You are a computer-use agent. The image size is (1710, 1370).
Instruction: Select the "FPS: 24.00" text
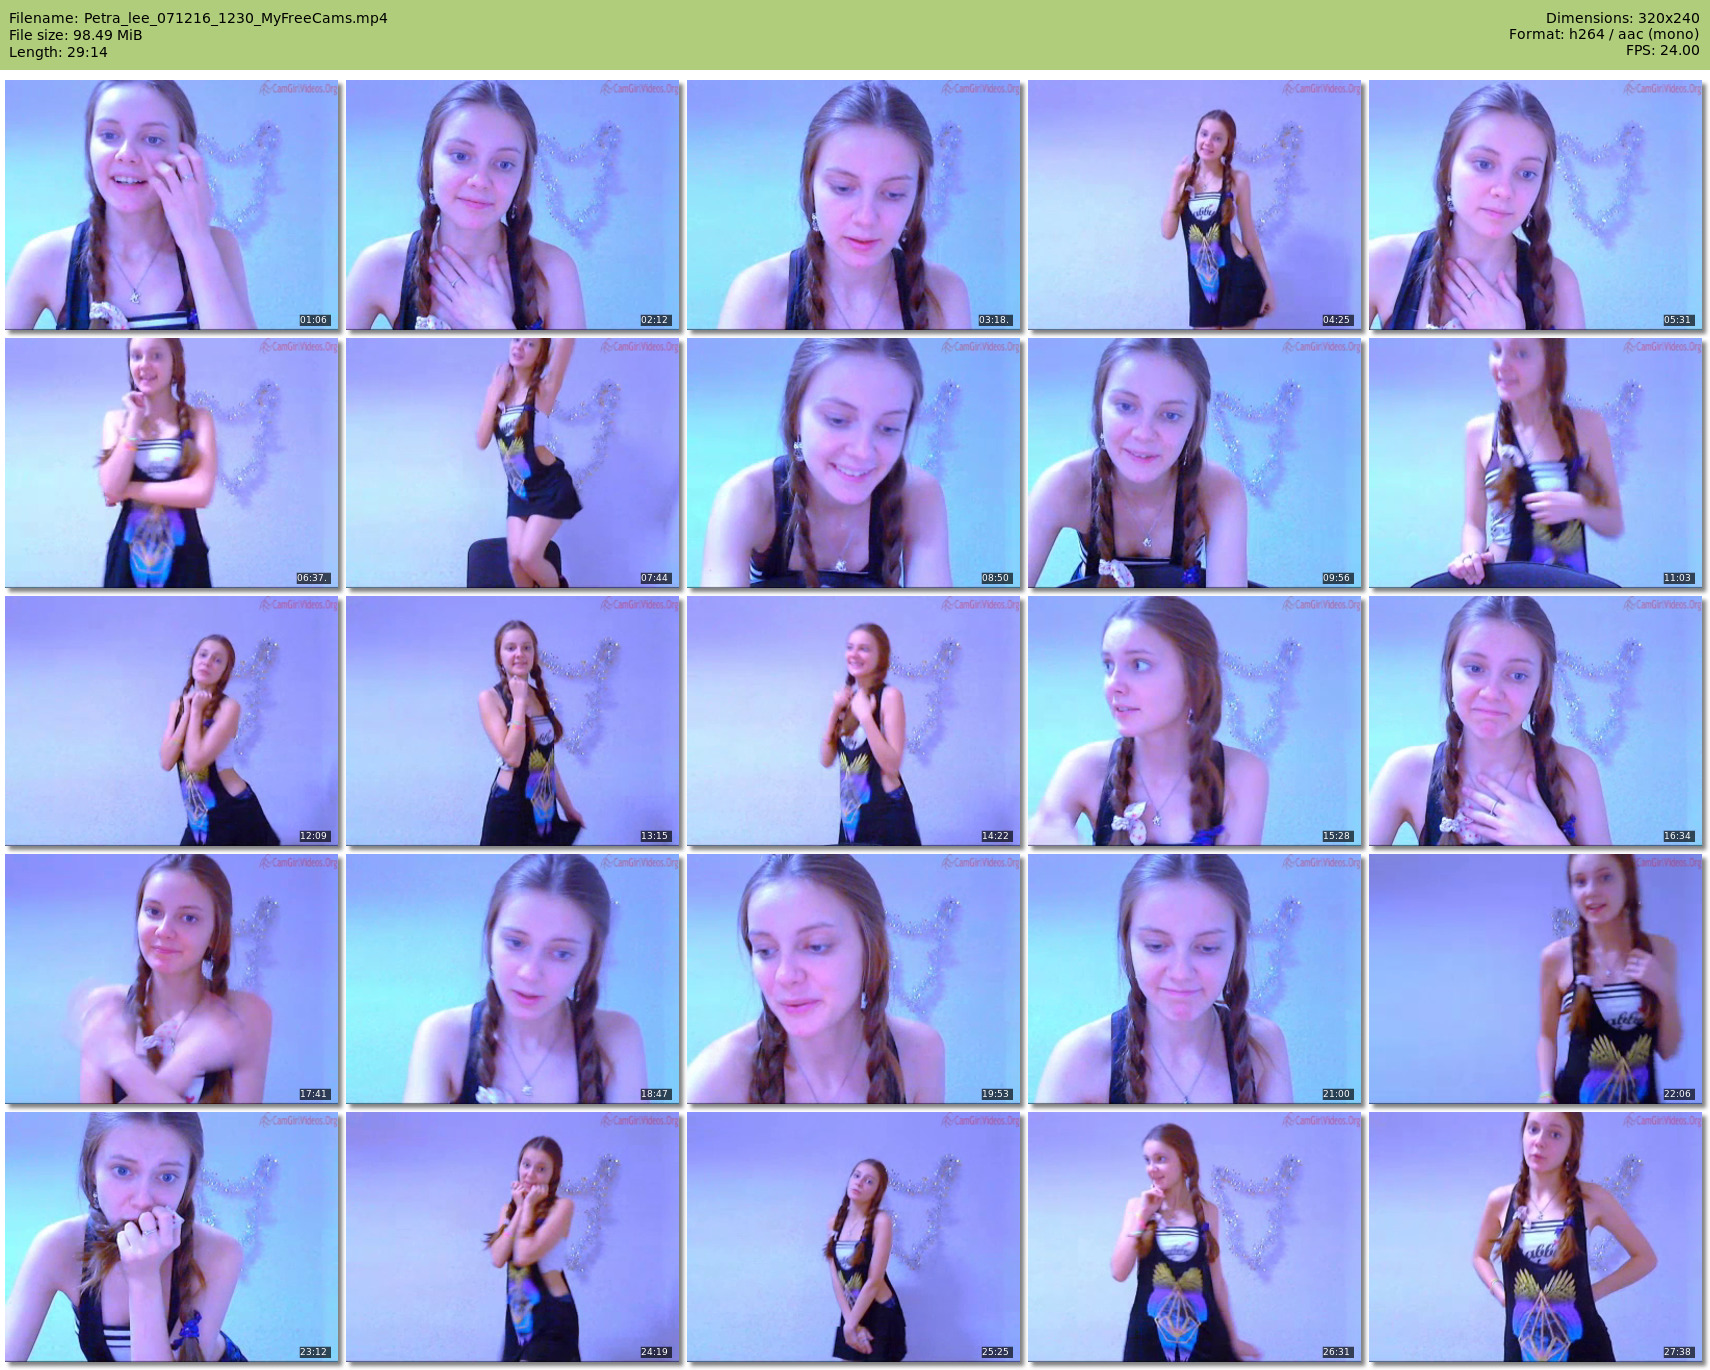(1662, 50)
